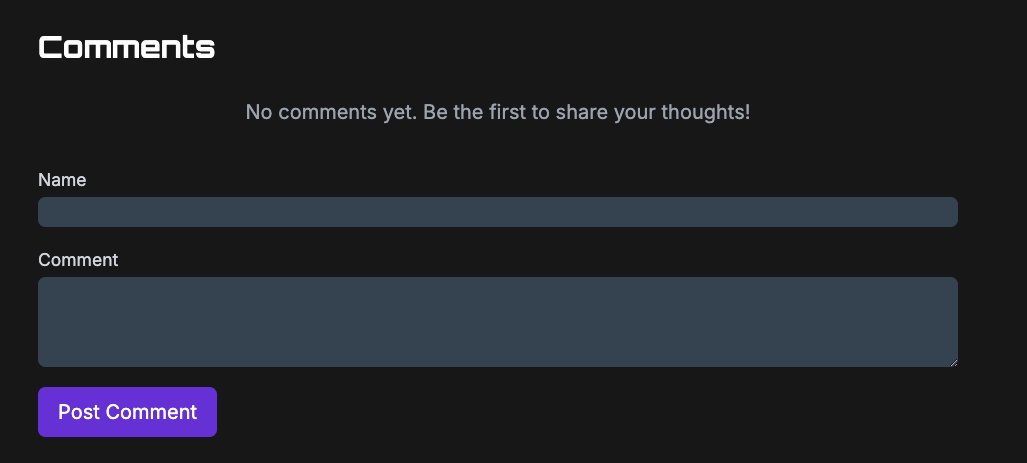Grab the Comment textarea corner grip
Screen dimensions: 1027x463
click(x=952, y=361)
